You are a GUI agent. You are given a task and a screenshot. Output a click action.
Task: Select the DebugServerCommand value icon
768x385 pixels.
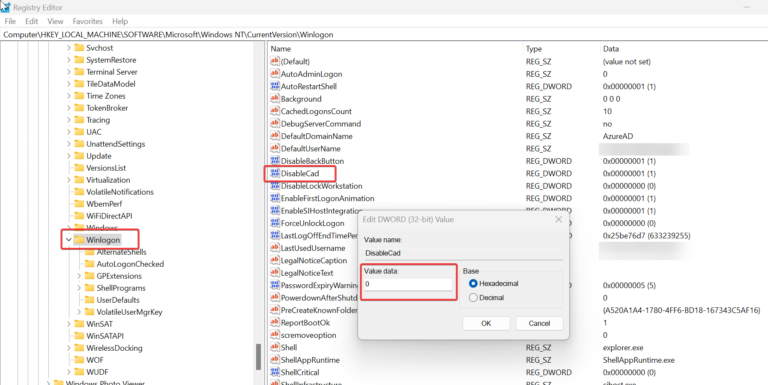coord(275,124)
